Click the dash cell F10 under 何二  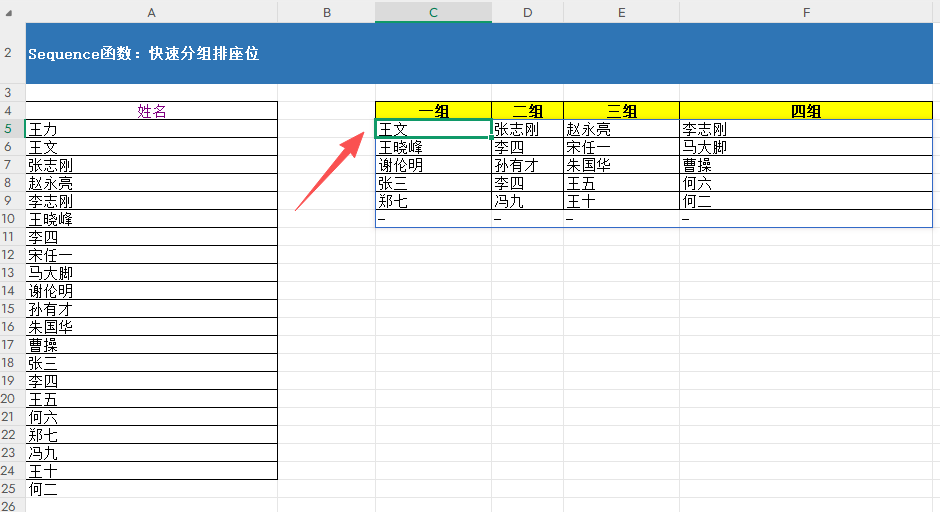806,219
